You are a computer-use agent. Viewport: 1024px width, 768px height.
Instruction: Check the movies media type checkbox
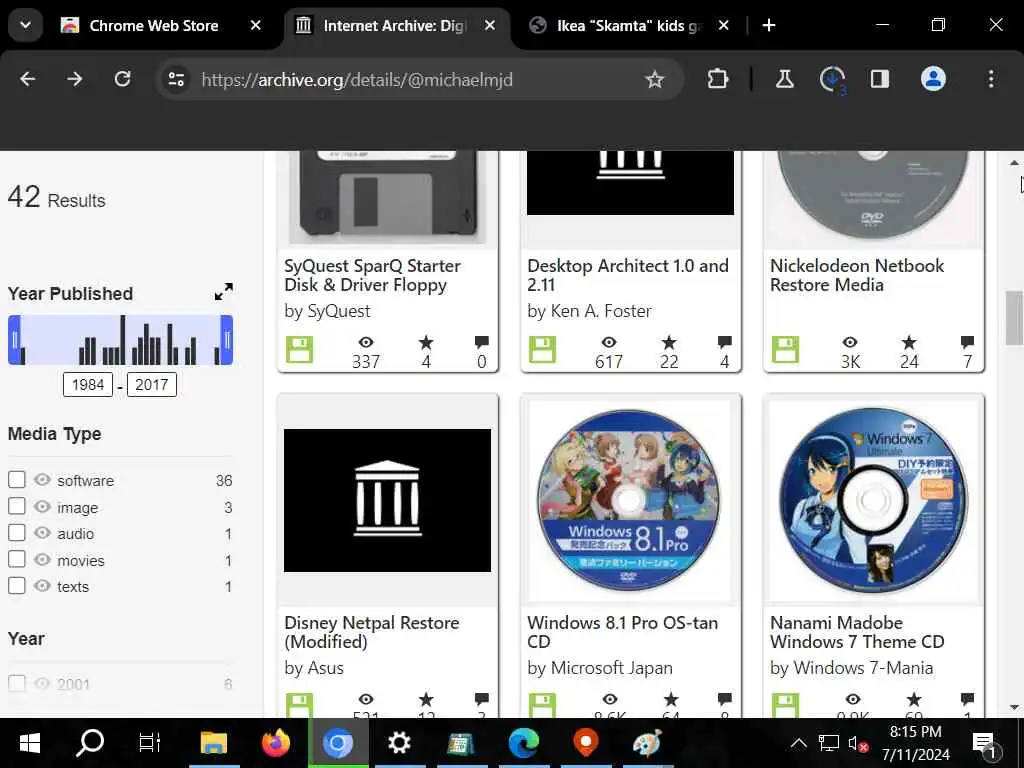pyautogui.click(x=17, y=560)
